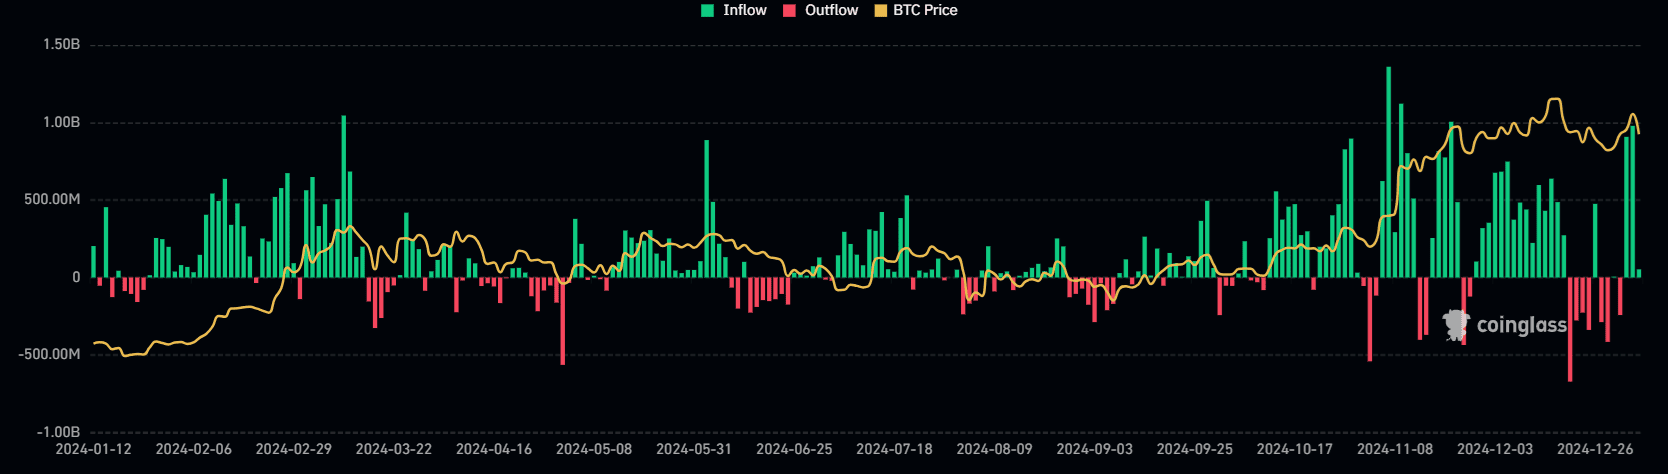Click the 0 baseline y-axis label
The image size is (1668, 474).
coord(76,277)
